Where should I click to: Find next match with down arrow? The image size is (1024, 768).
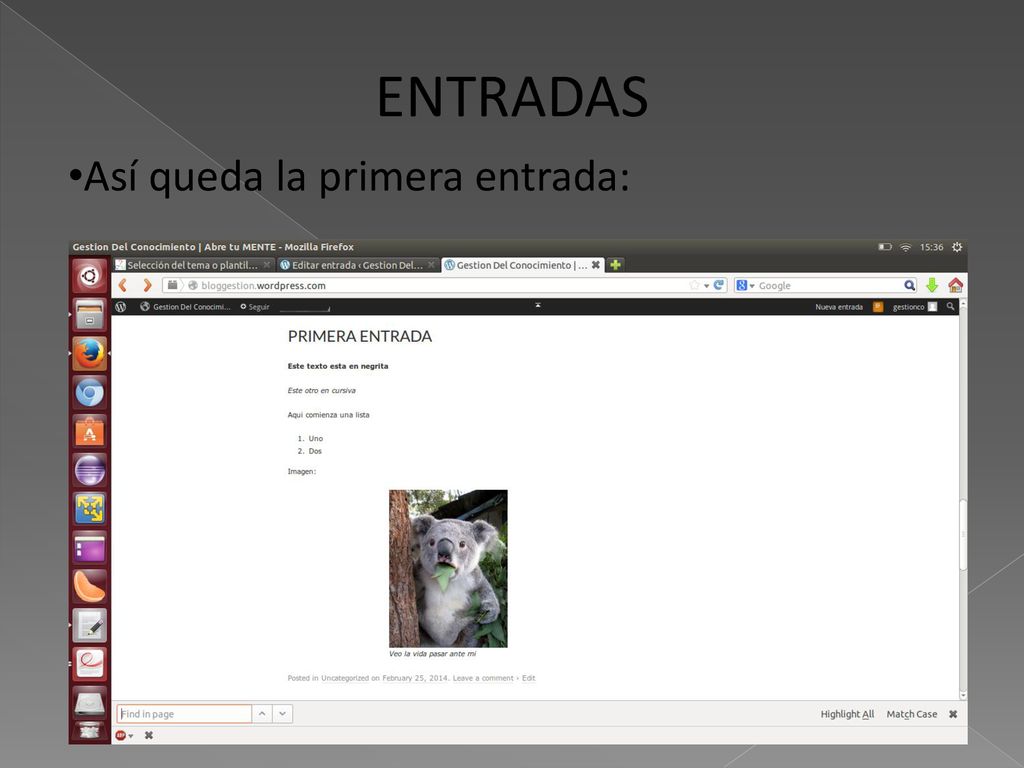(x=282, y=714)
